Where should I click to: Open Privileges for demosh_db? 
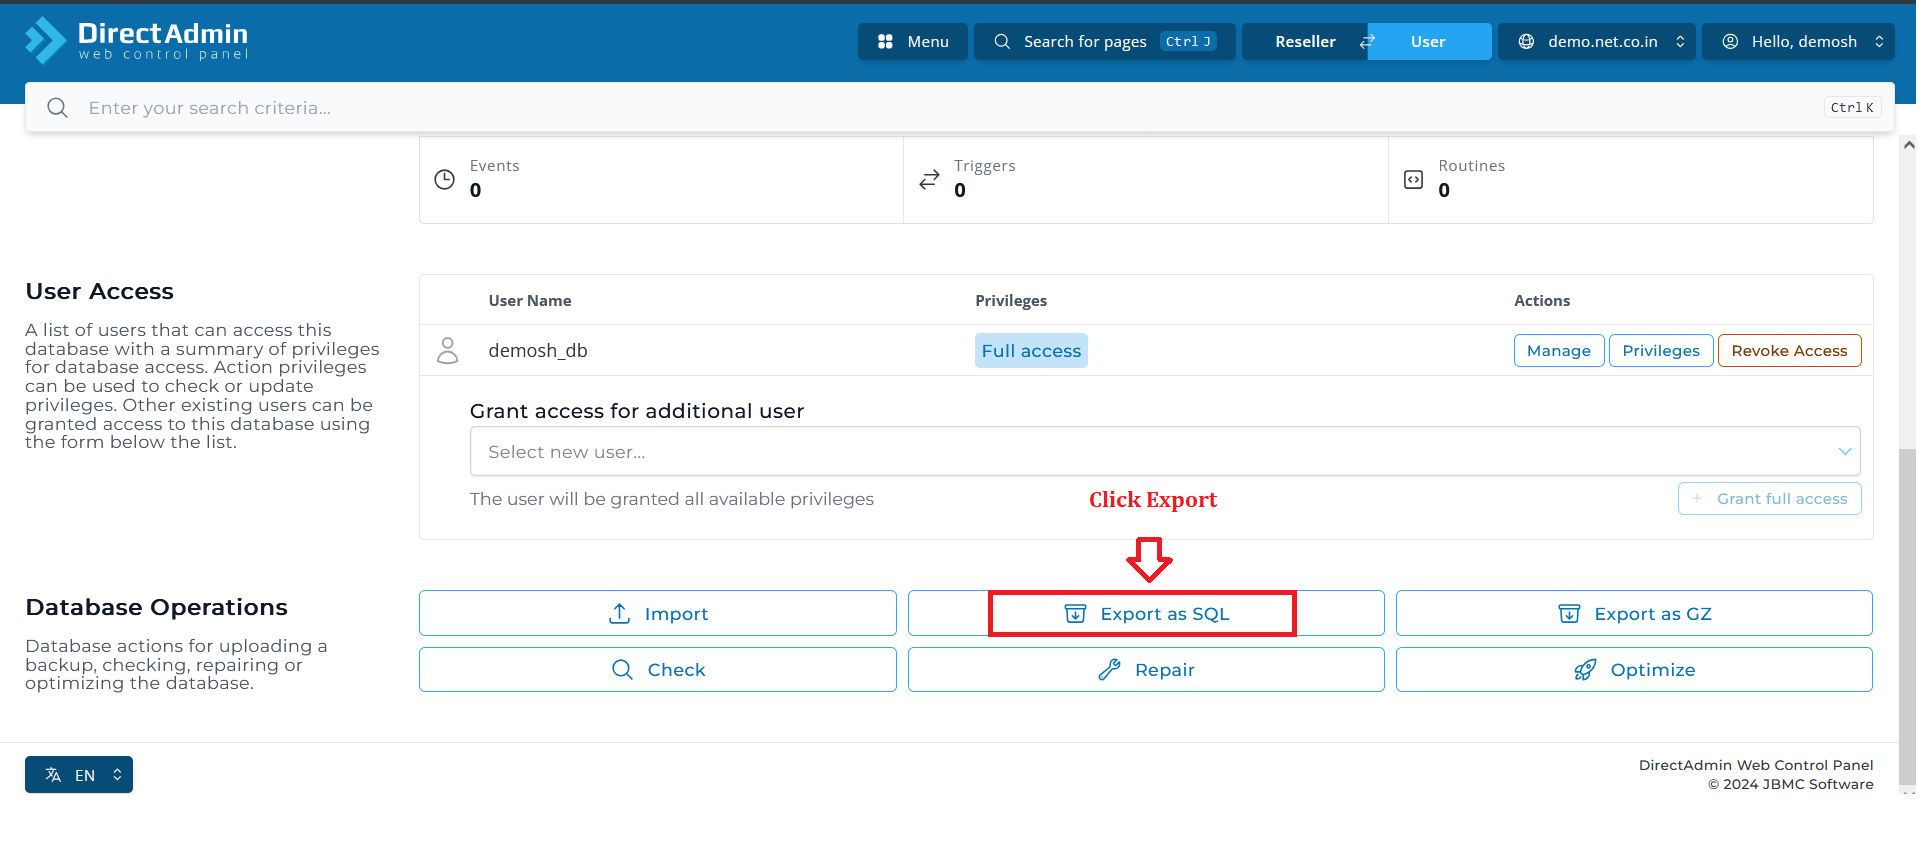pos(1660,351)
